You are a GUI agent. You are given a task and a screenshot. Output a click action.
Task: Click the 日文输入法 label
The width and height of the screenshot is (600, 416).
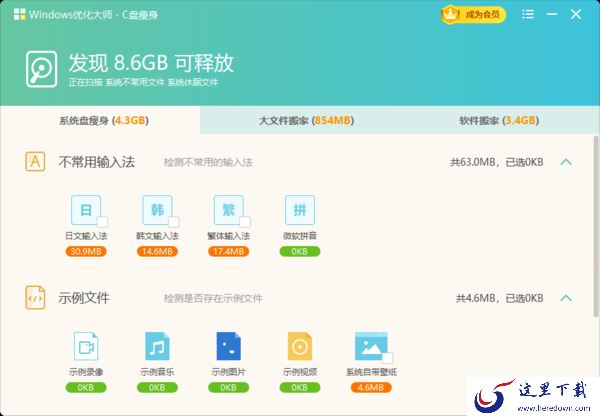coord(86,236)
